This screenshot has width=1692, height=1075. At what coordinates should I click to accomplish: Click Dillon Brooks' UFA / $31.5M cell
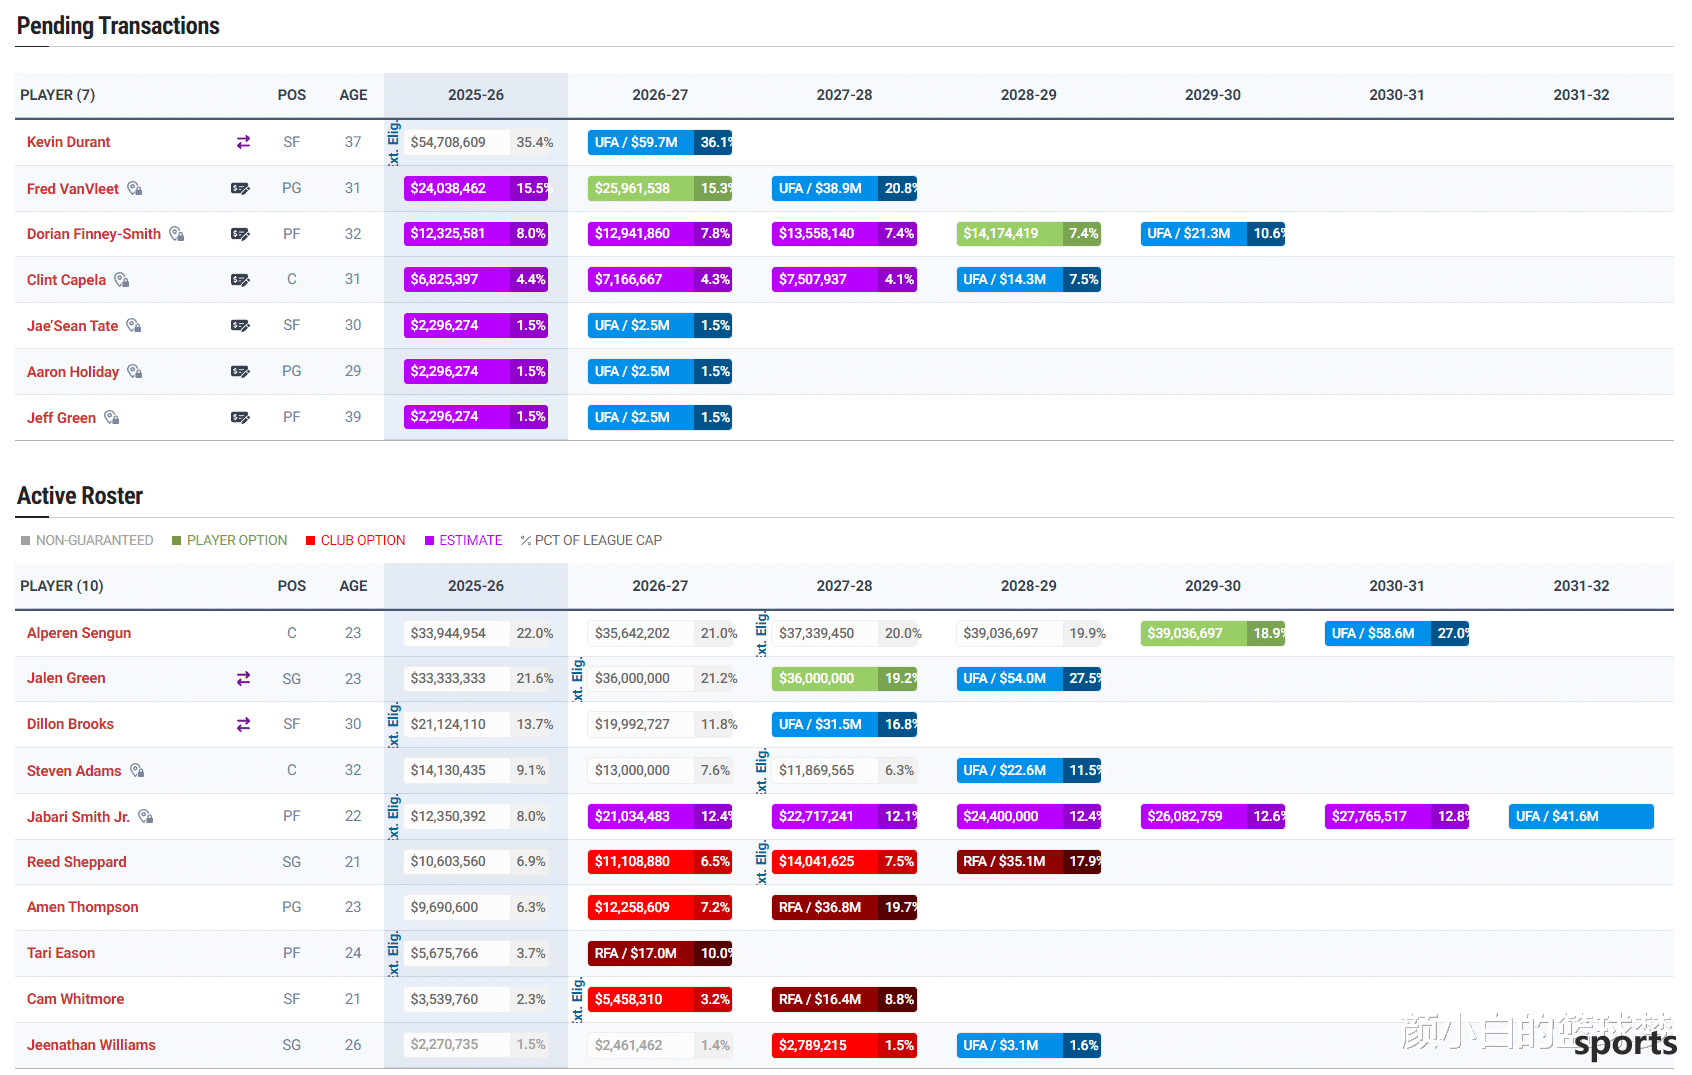click(844, 724)
